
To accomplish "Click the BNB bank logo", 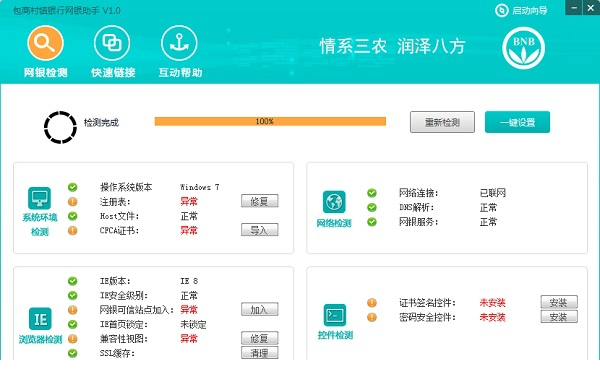I will point(523,48).
